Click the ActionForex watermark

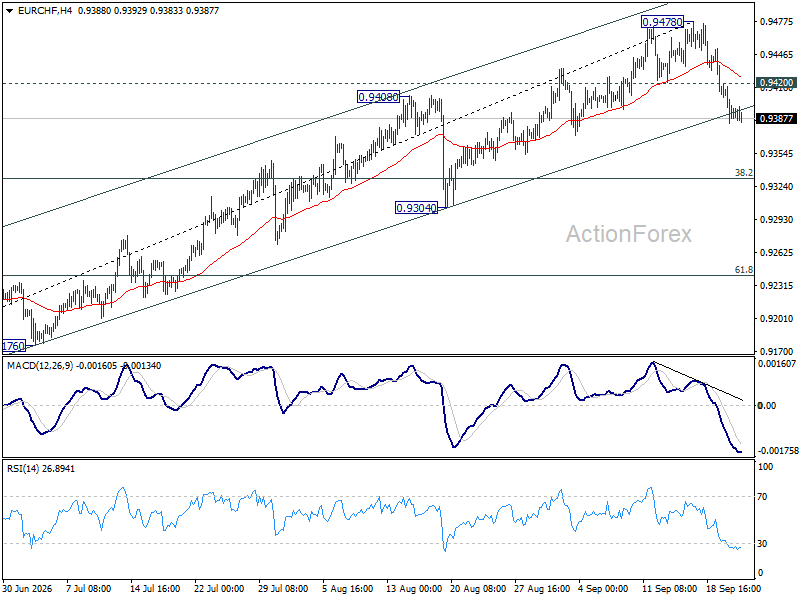629,234
